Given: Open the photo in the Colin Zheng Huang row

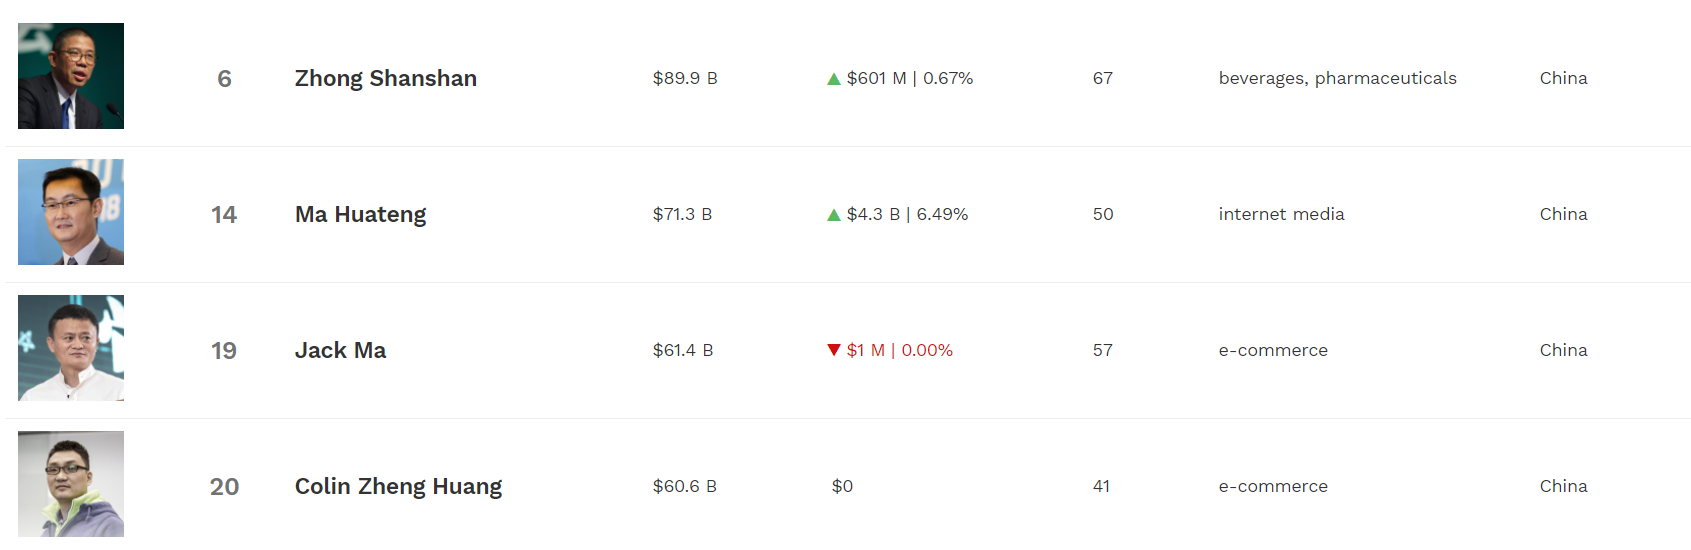Looking at the screenshot, I should [x=71, y=484].
